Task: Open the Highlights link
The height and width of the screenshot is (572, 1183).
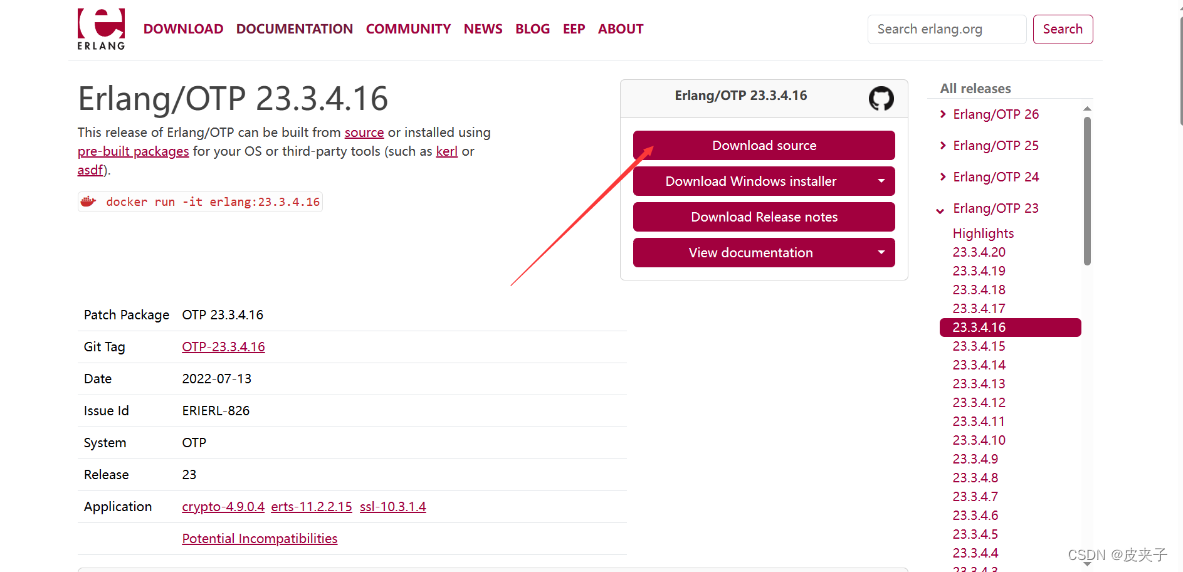Action: click(983, 233)
